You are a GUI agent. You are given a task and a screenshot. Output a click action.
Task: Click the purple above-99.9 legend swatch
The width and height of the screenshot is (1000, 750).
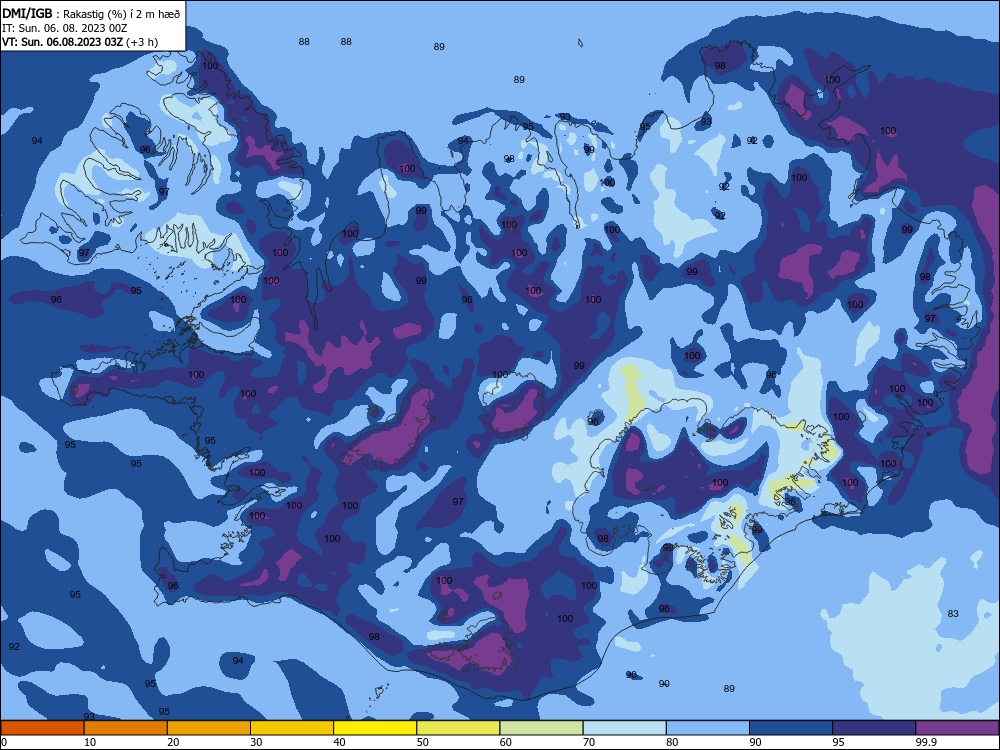point(958,728)
